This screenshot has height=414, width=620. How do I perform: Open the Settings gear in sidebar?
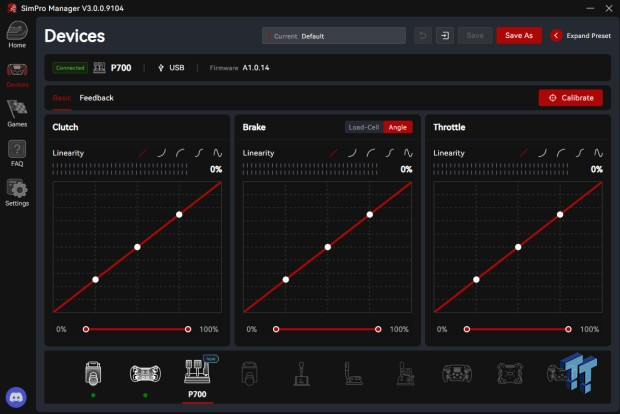pyautogui.click(x=17, y=193)
